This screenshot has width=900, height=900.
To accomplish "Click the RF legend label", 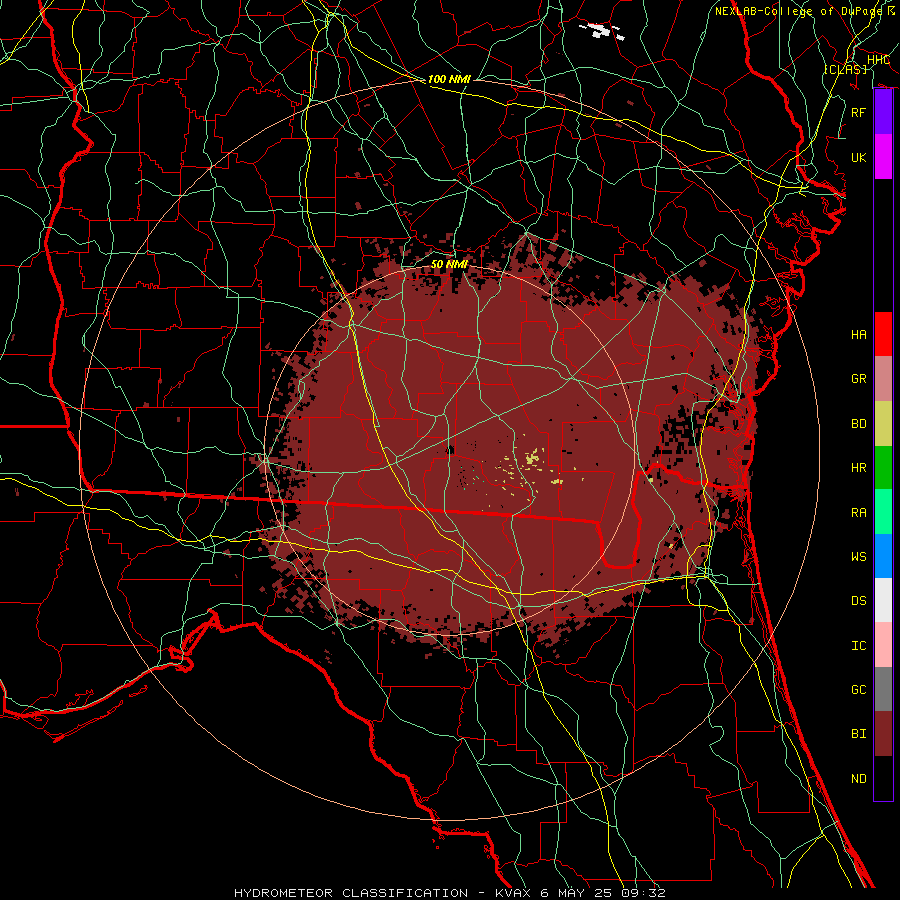I will coord(859,112).
